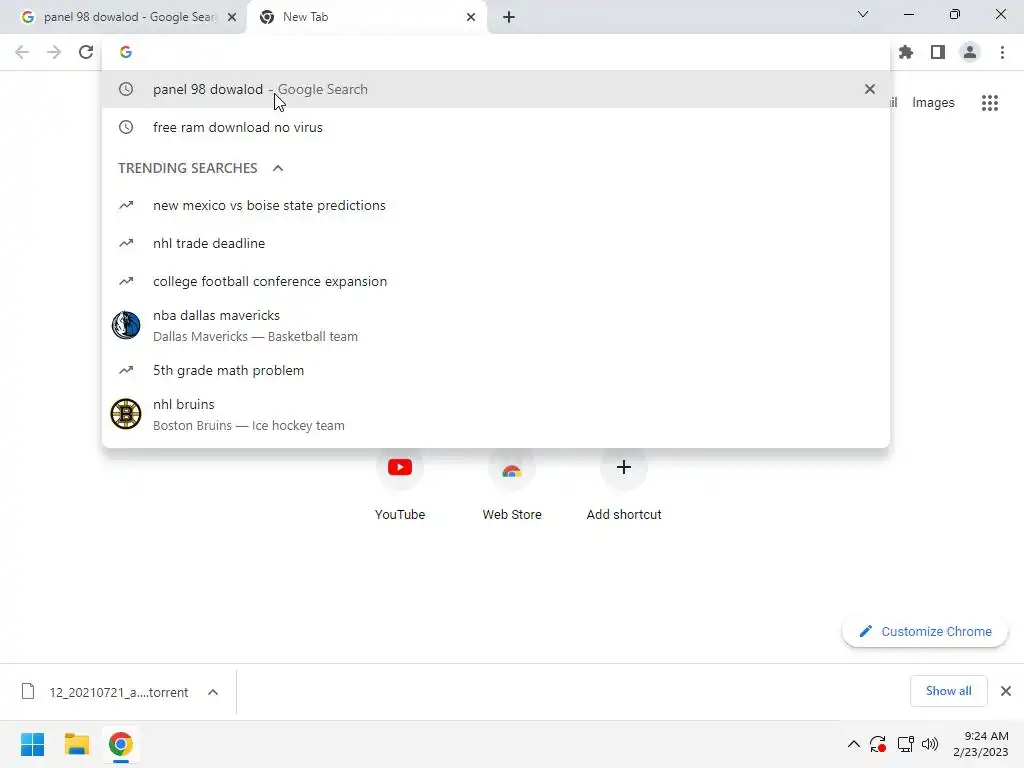Close the downloads bar
1024x768 pixels.
[1006, 691]
